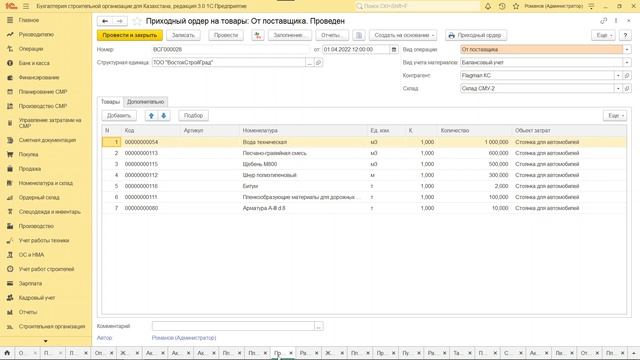Open date calendar picker
The height and width of the screenshot is (360, 640).
pyautogui.click(x=394, y=49)
